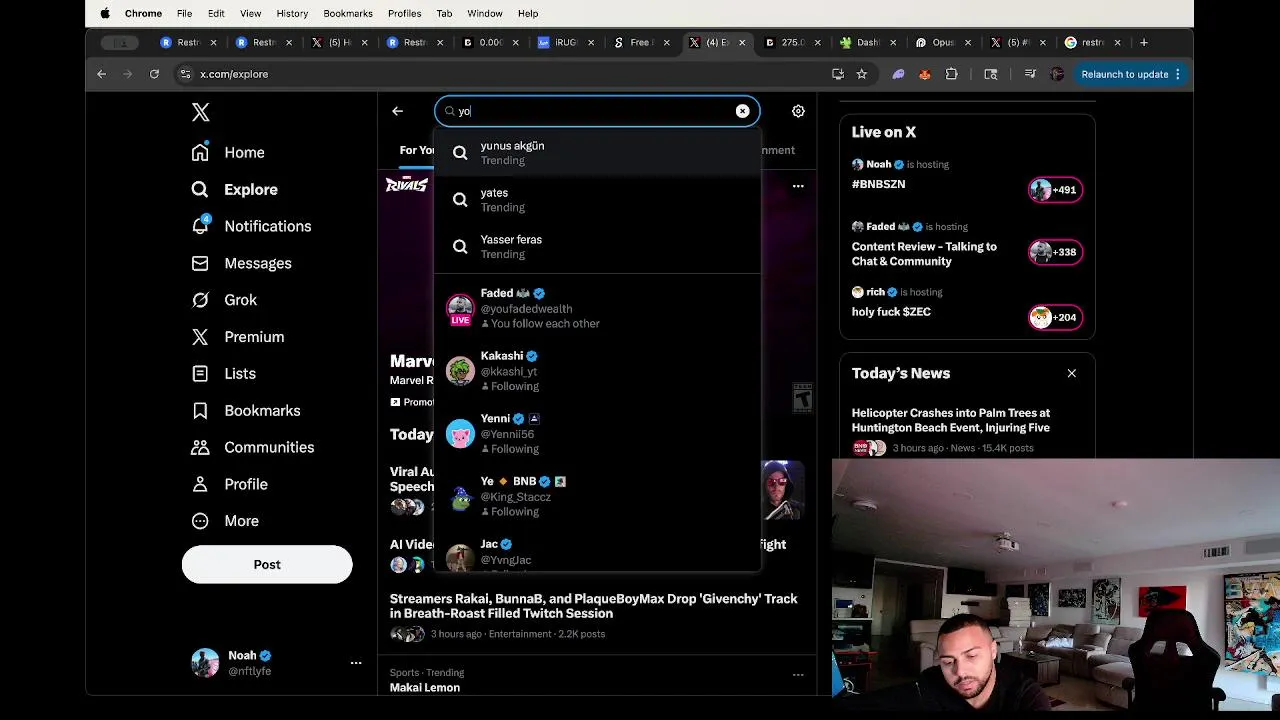This screenshot has height=720, width=1280.
Task: View site information icon in address bar
Action: pos(185,74)
